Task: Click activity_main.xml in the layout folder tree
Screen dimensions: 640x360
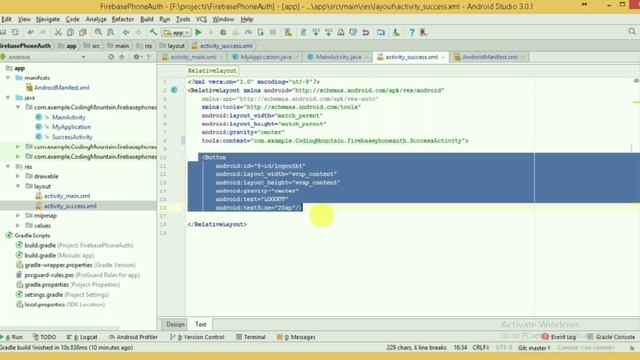Action: click(x=67, y=196)
